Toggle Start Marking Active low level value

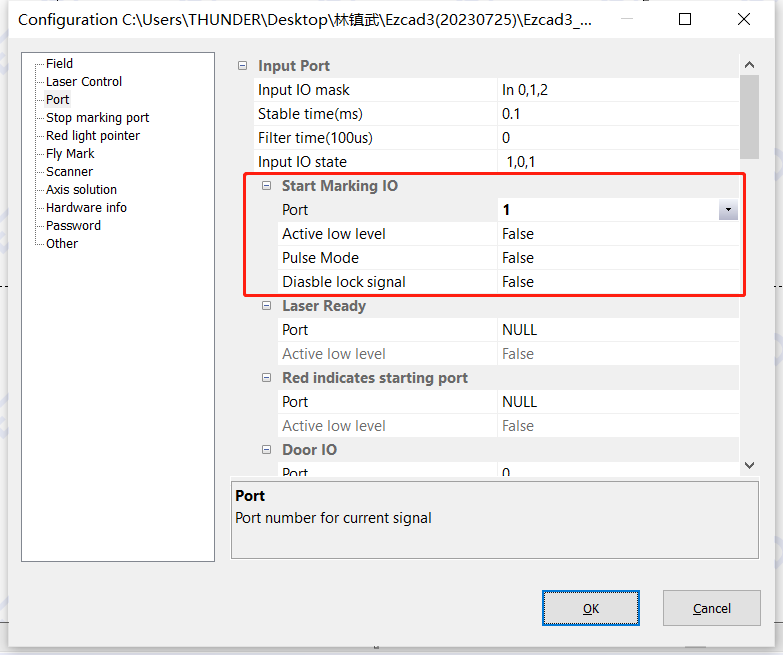(x=618, y=234)
